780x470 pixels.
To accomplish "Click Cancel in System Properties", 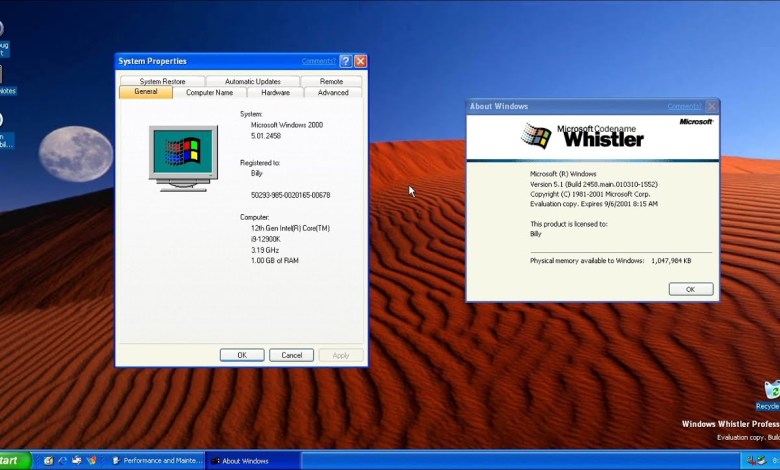I will 292,355.
